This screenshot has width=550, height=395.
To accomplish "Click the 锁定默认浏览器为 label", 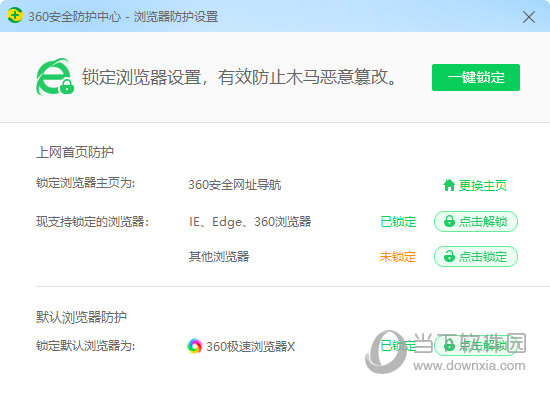I will (x=86, y=346).
